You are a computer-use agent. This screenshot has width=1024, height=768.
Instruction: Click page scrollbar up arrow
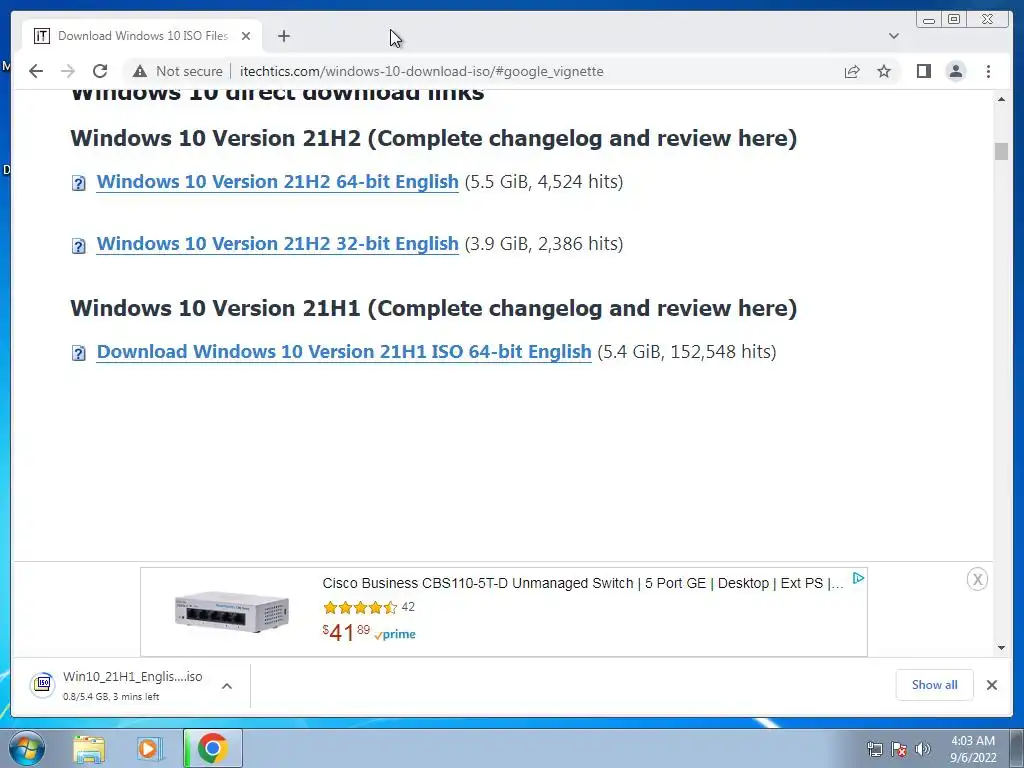point(1001,99)
